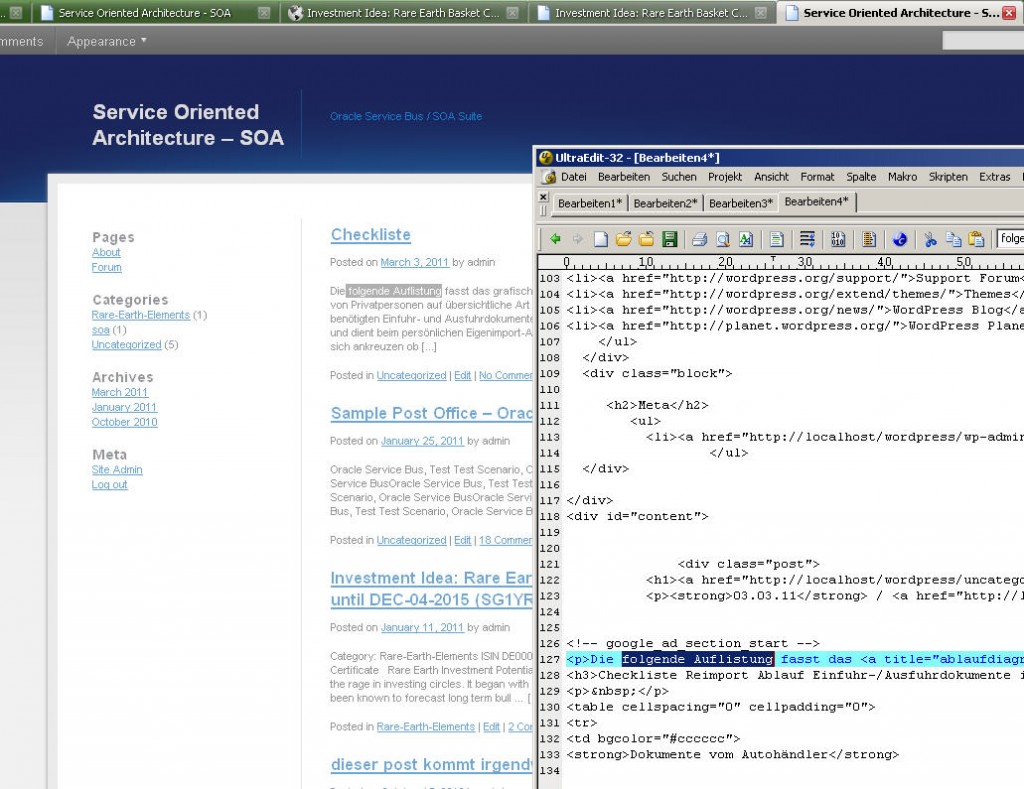Click Site Admin link under Meta
Screen dimensions: 1024x789
pyautogui.click(x=117, y=470)
